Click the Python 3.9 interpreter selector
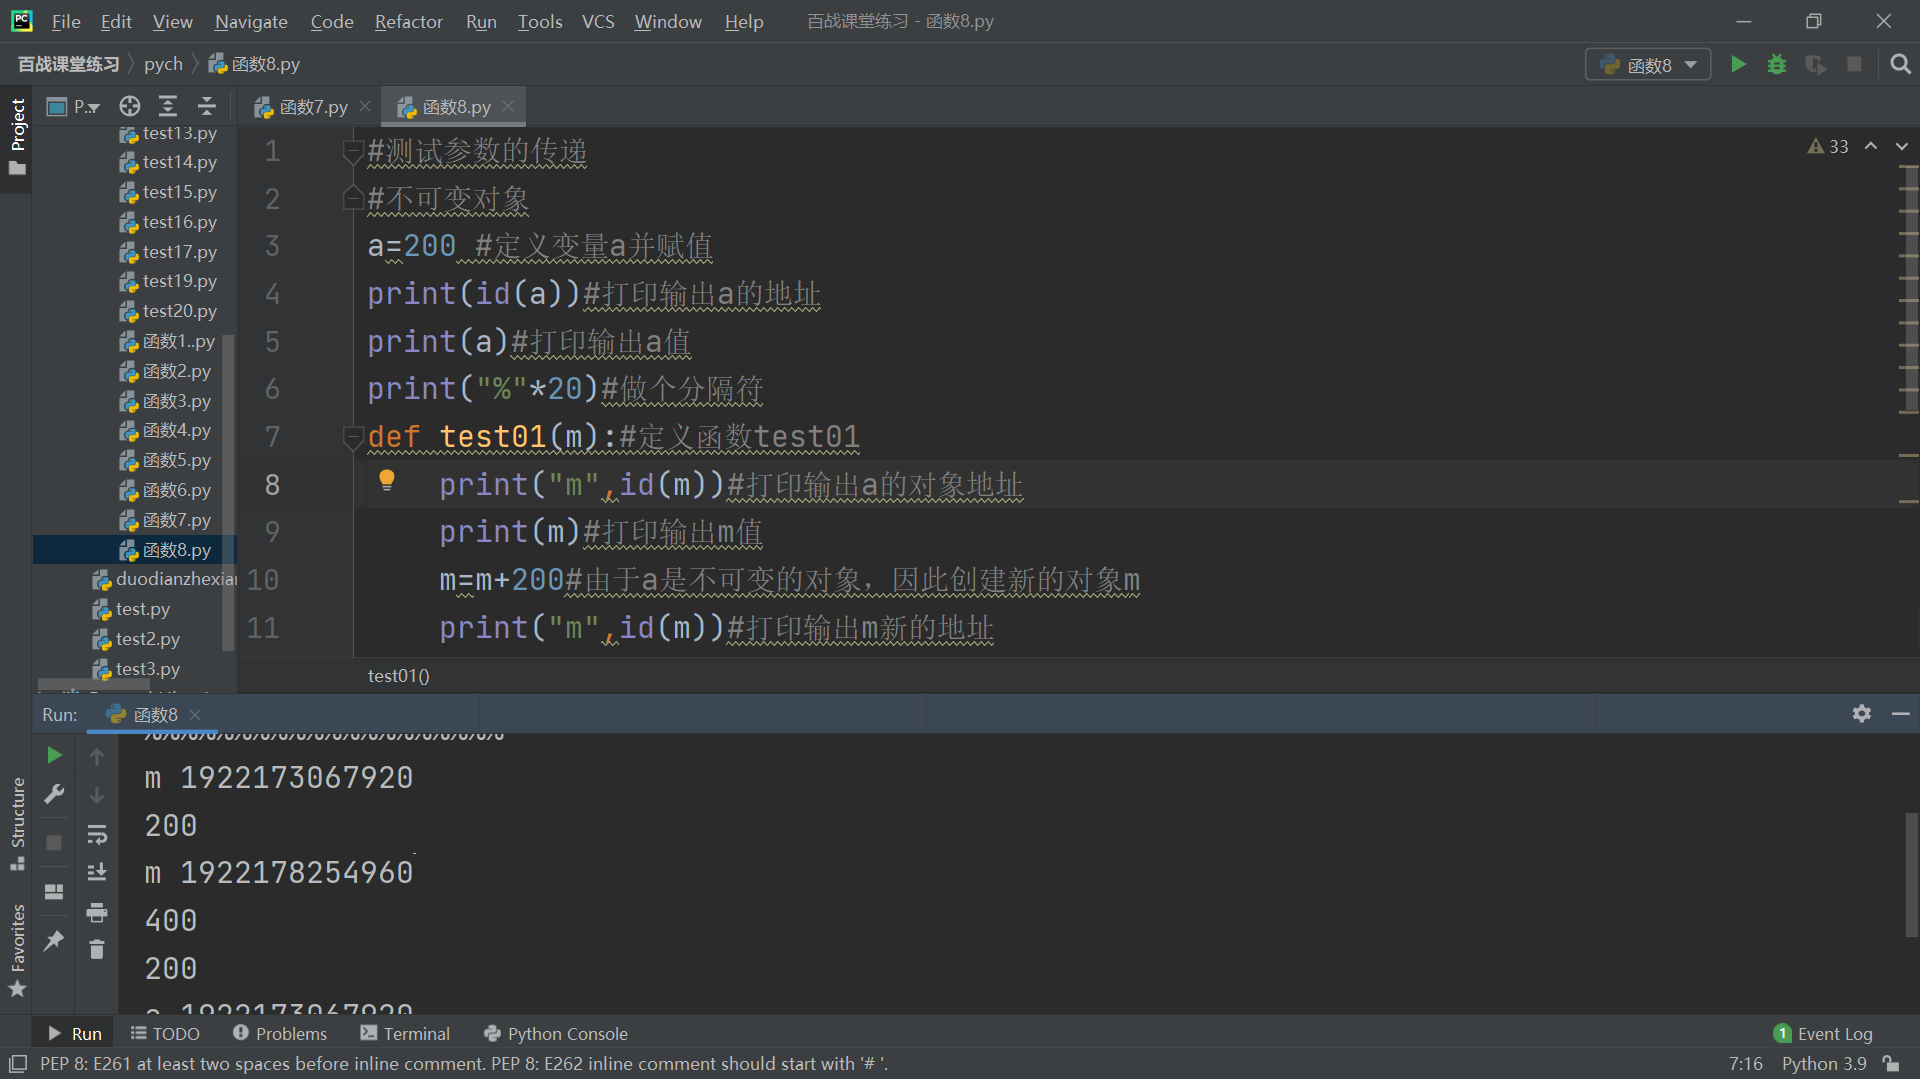1920x1079 pixels. click(x=1824, y=1063)
